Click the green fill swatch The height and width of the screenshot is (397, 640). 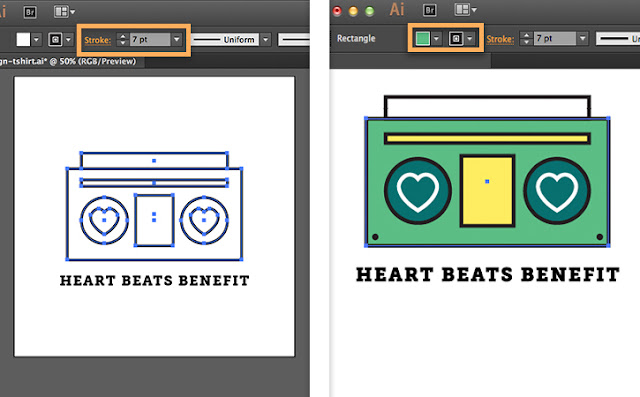point(422,39)
